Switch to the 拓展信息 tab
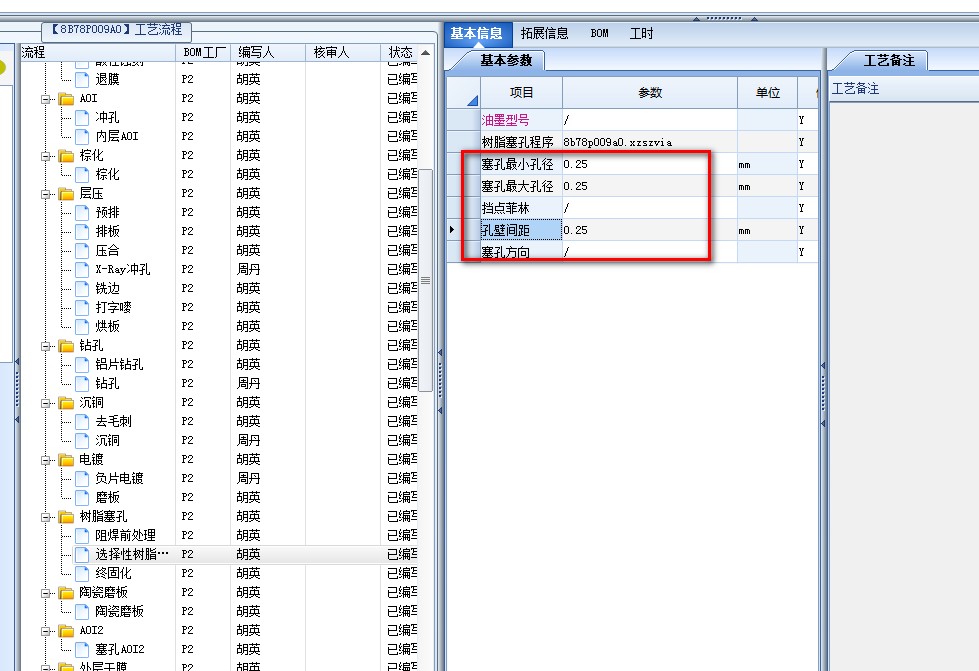The width and height of the screenshot is (979, 671). click(x=544, y=33)
